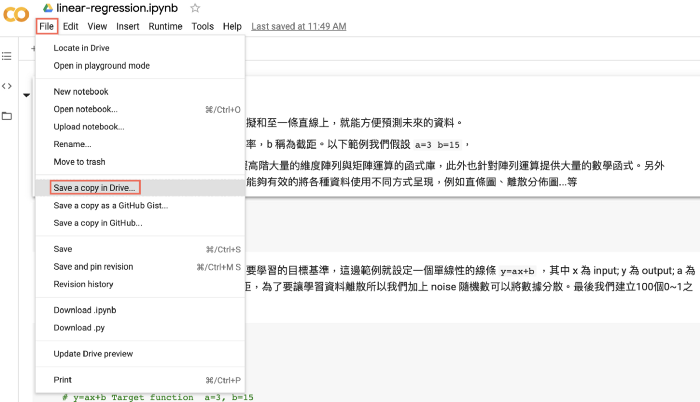Open the Edit menu
The width and height of the screenshot is (700, 402).
coord(71,26)
